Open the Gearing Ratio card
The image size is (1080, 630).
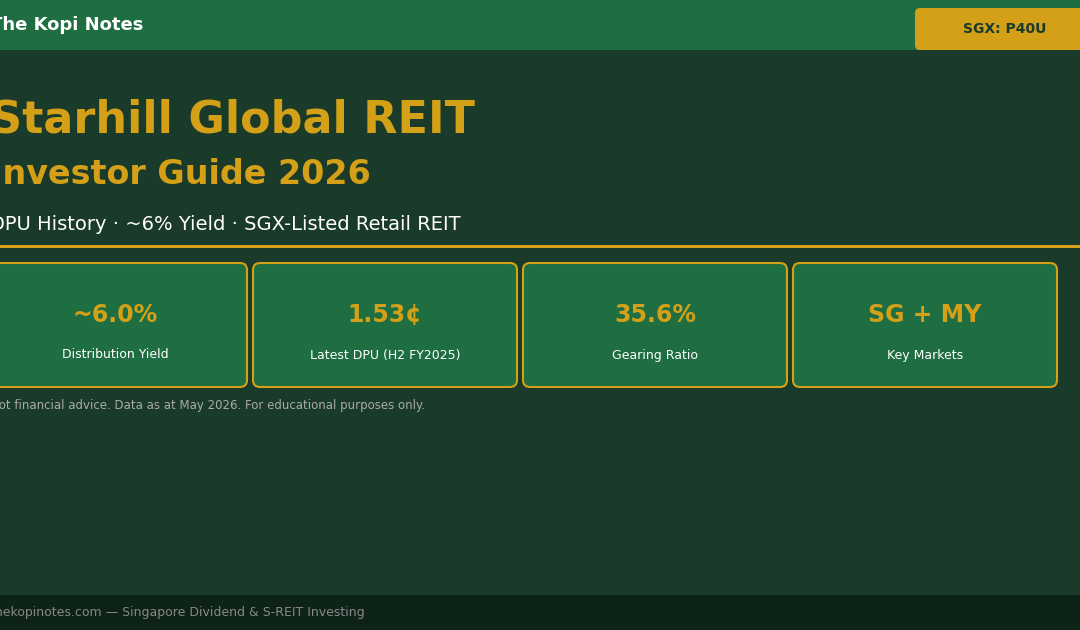(655, 325)
